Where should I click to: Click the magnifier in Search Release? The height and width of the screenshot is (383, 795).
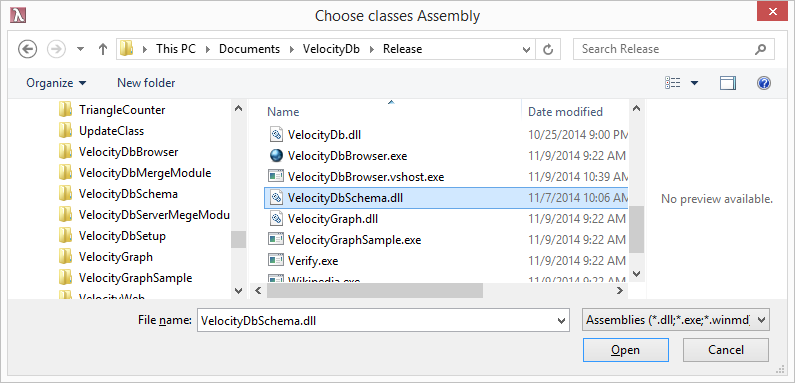(x=760, y=49)
